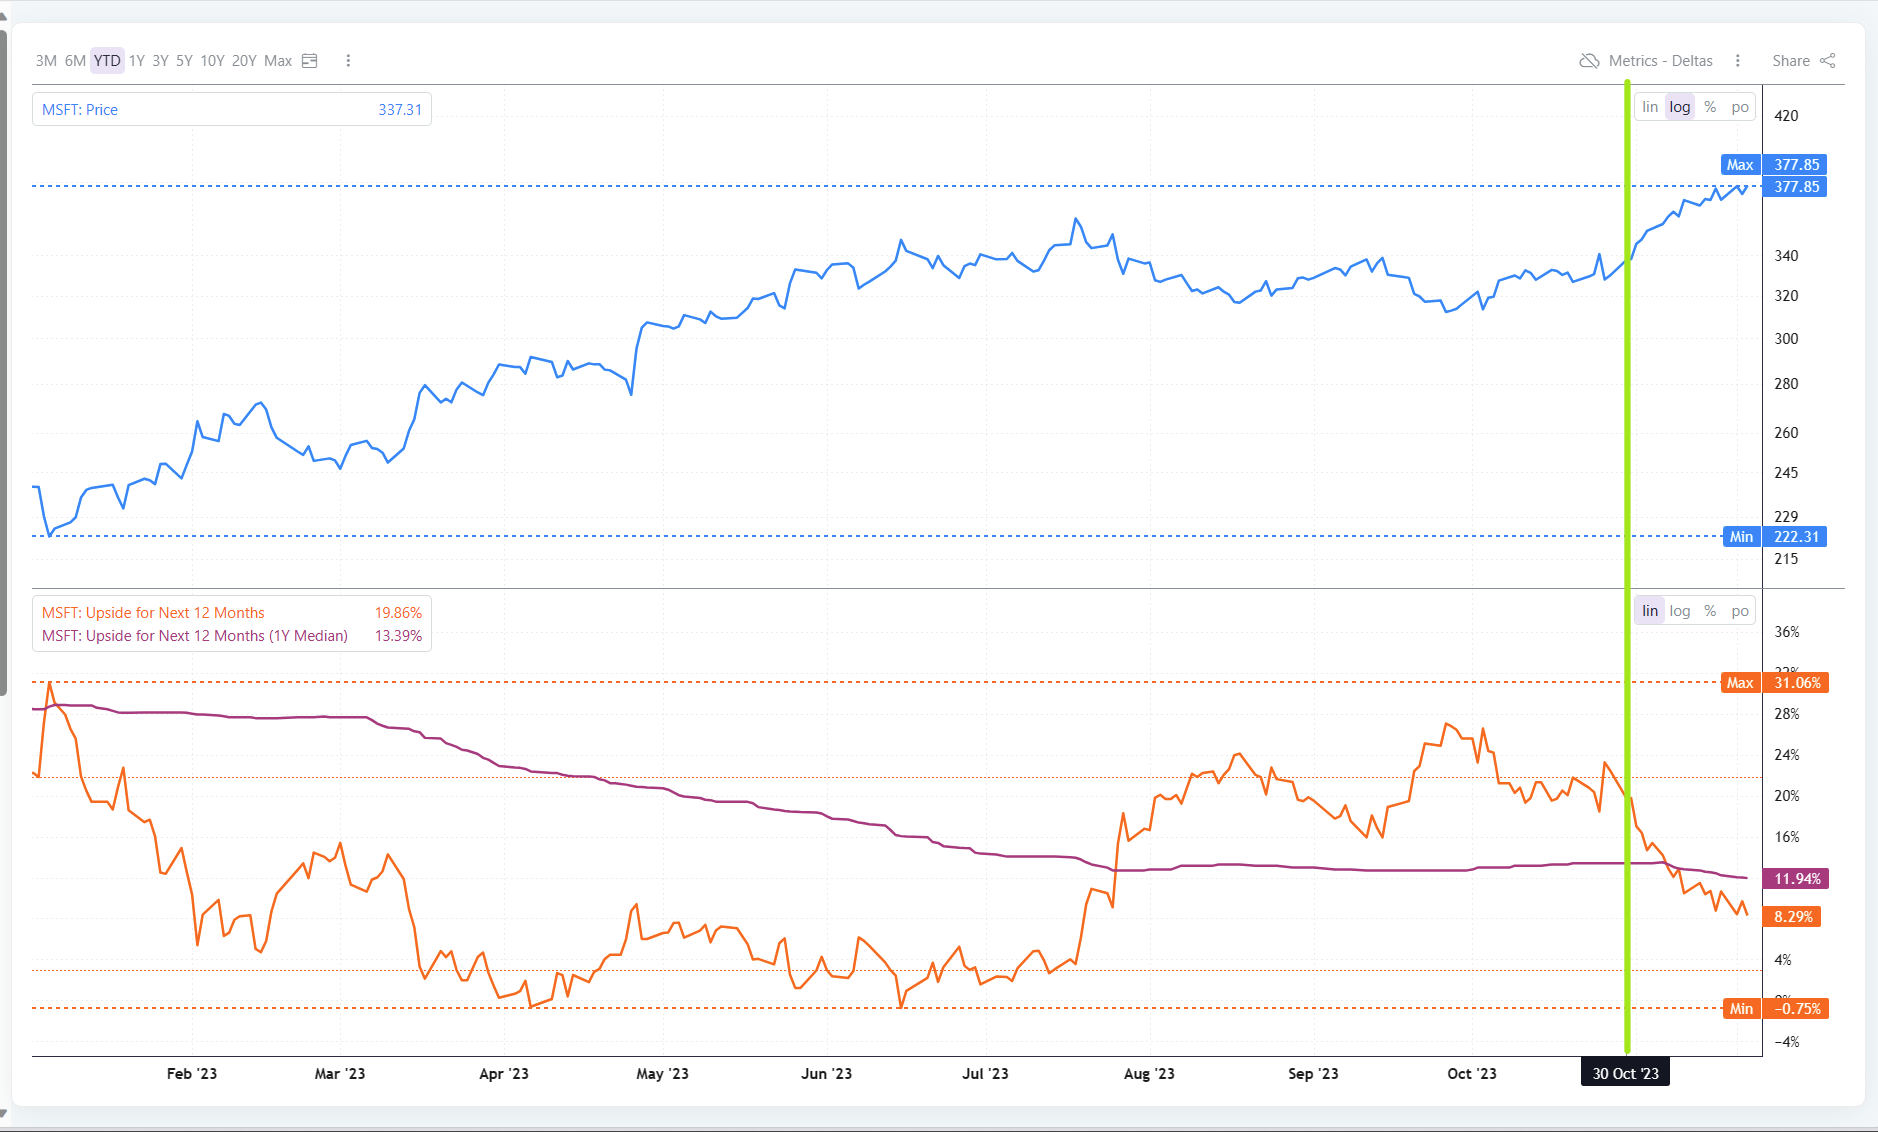Click the upside Max 31.06% label
1878x1132 pixels.
[1775, 683]
